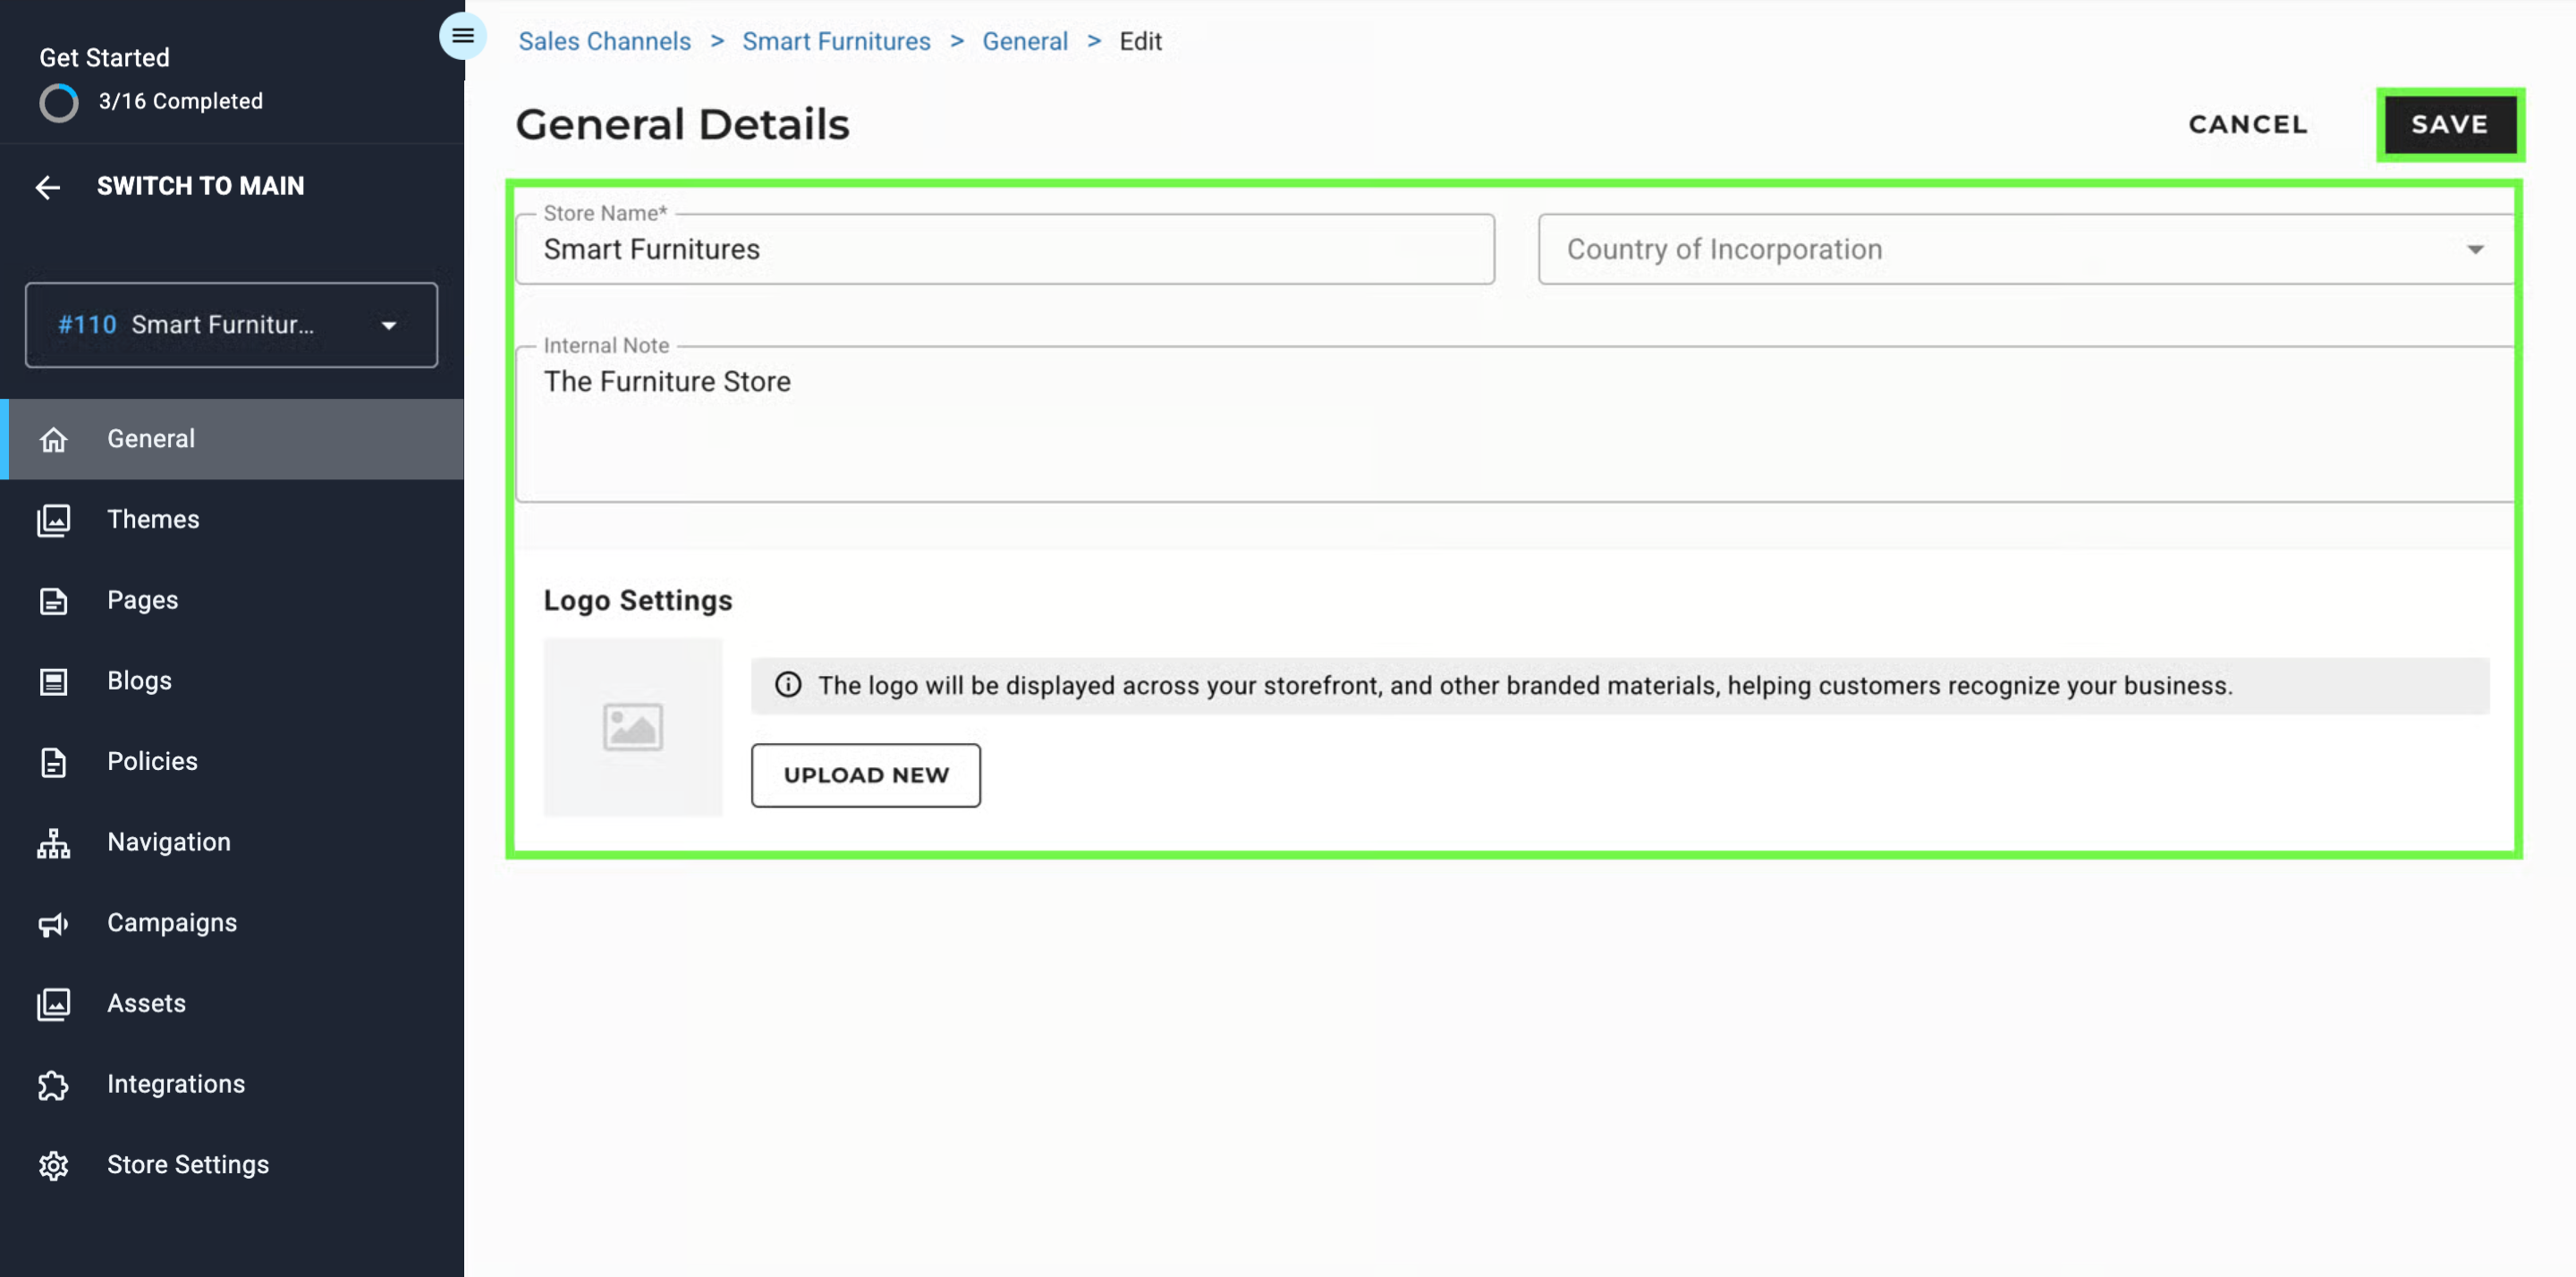Open the Themes menu item
The height and width of the screenshot is (1277, 2576).
[232, 520]
